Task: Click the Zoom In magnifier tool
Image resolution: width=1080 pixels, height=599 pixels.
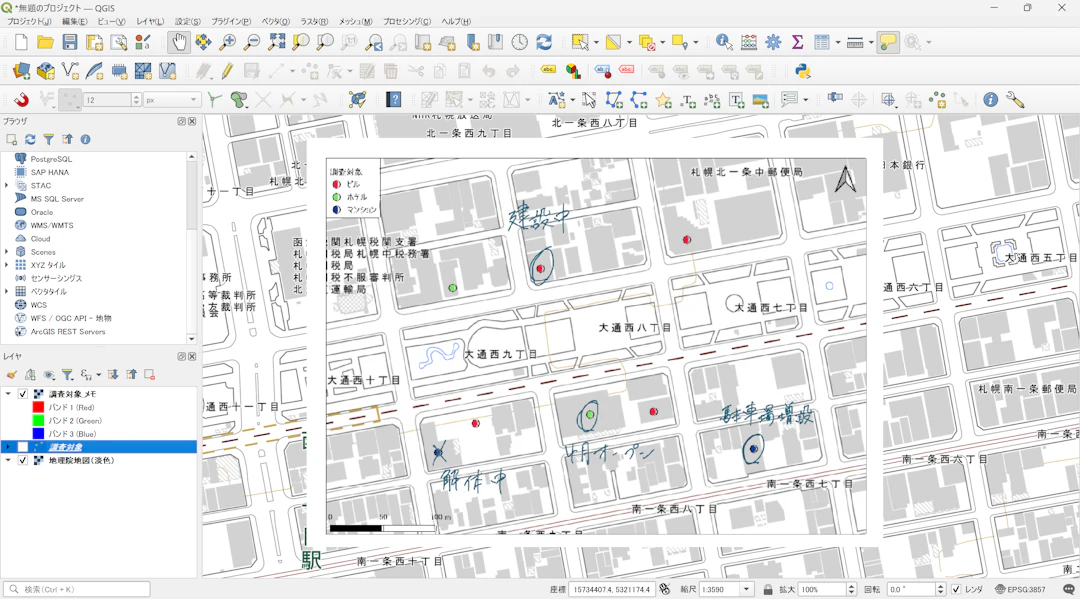Action: coord(227,42)
